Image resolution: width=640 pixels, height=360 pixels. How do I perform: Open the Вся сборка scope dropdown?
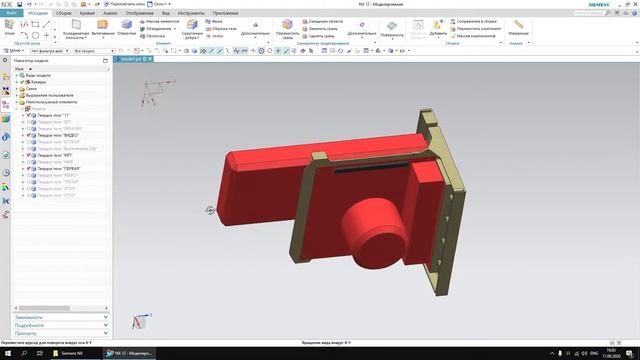[94, 51]
